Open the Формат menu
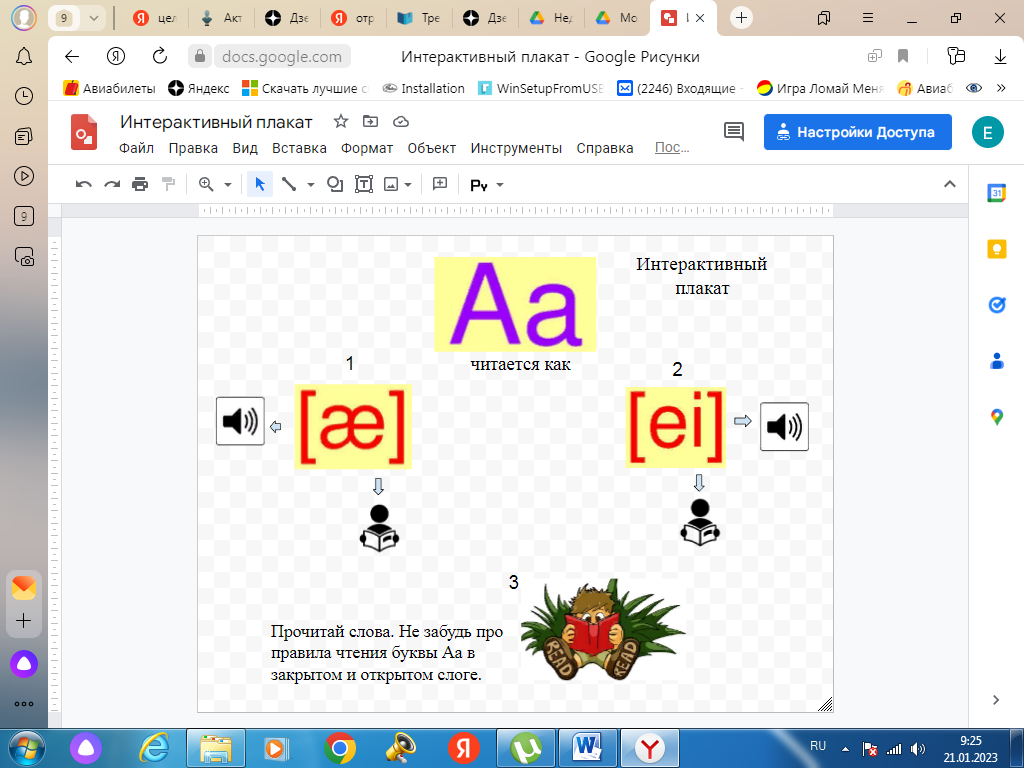The height and width of the screenshot is (768, 1024). coord(367,148)
